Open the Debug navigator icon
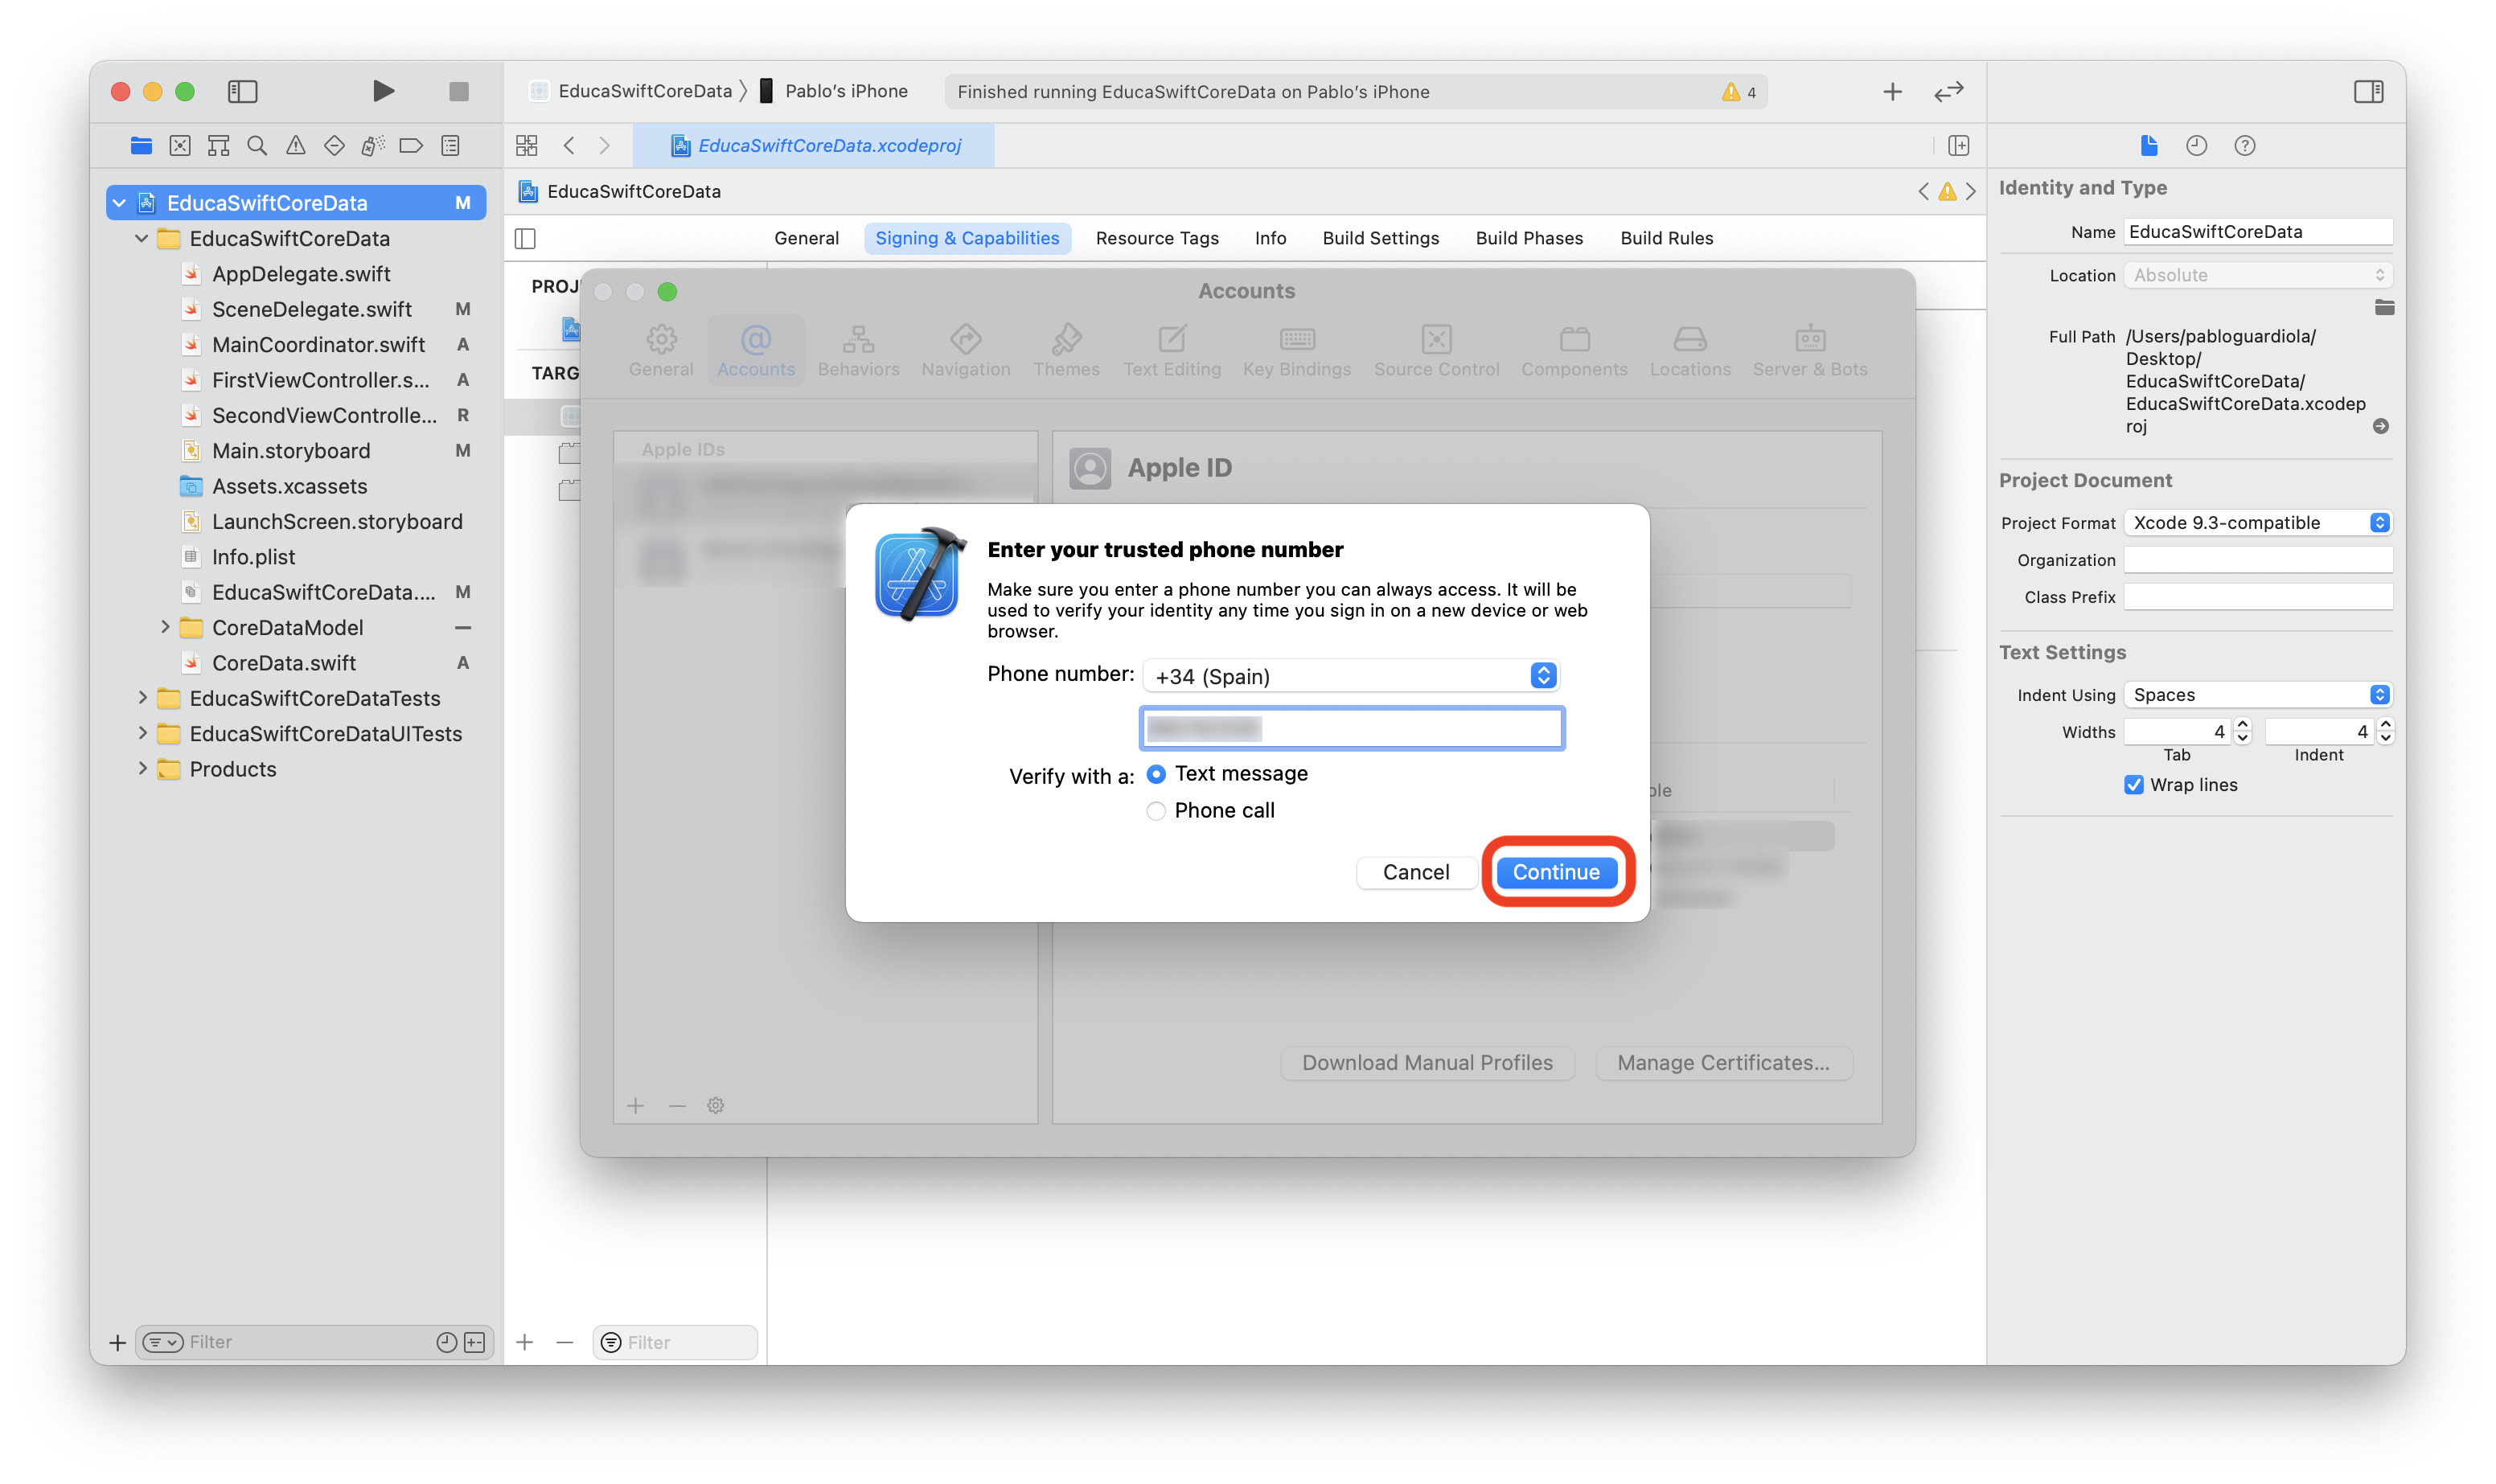 [x=373, y=146]
